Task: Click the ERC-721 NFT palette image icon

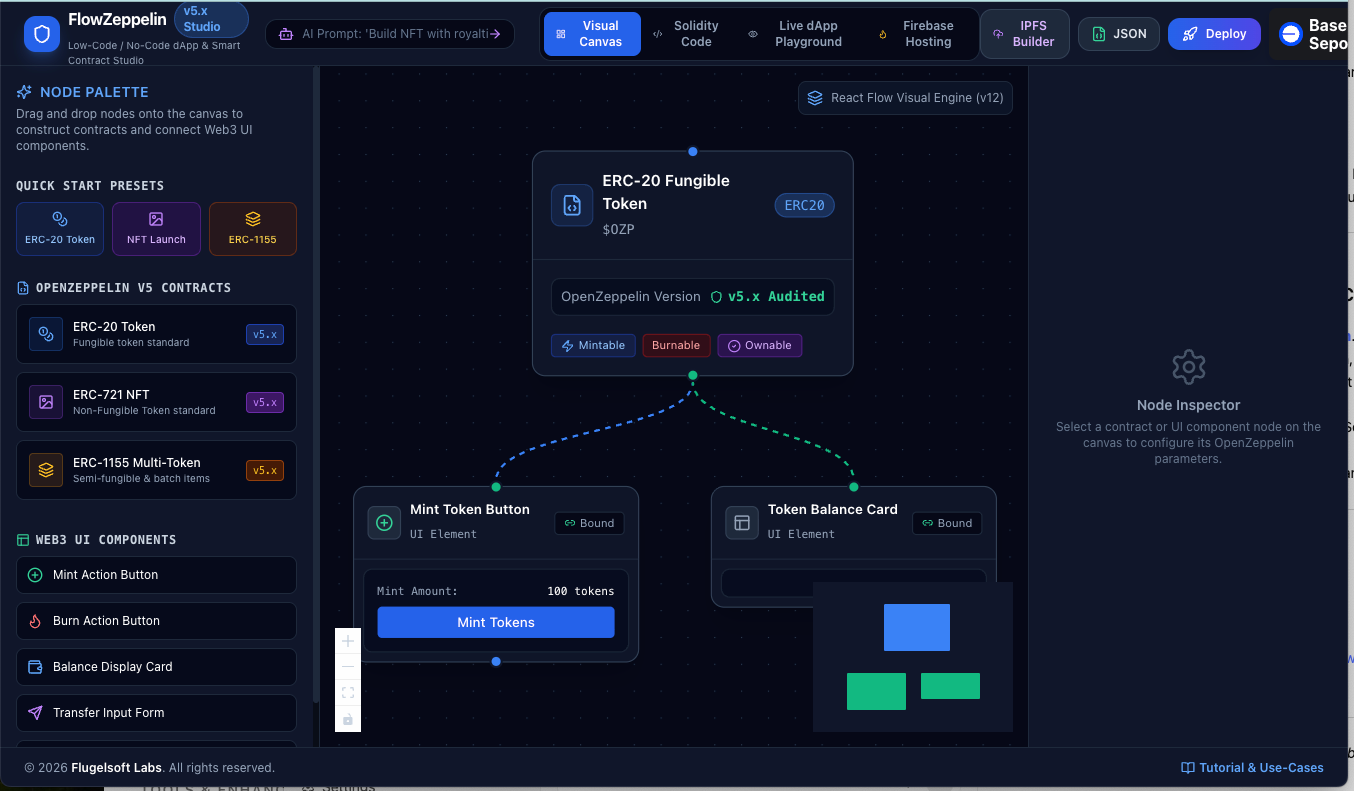Action: (46, 402)
